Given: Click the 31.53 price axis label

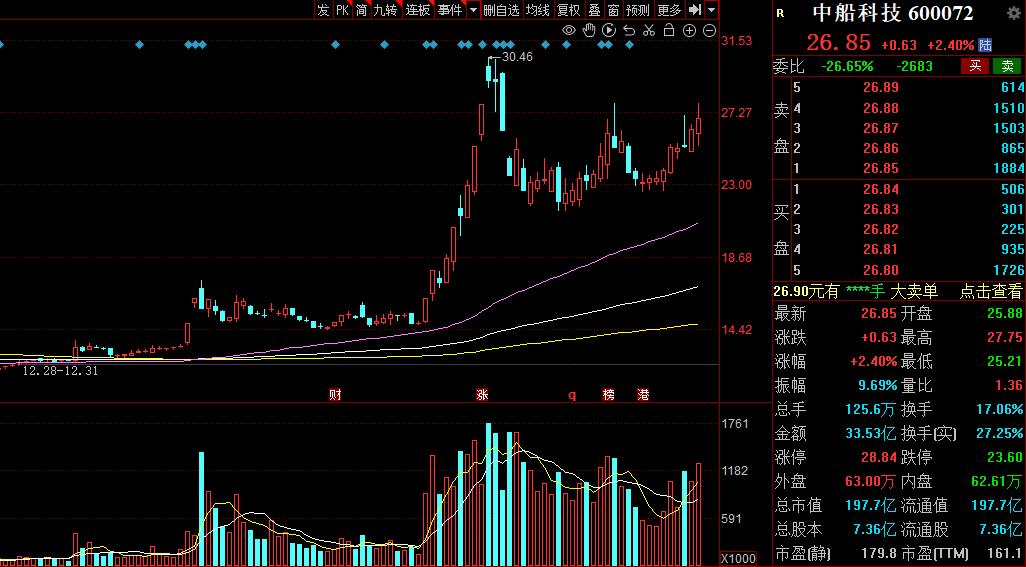Looking at the screenshot, I should tap(737, 41).
